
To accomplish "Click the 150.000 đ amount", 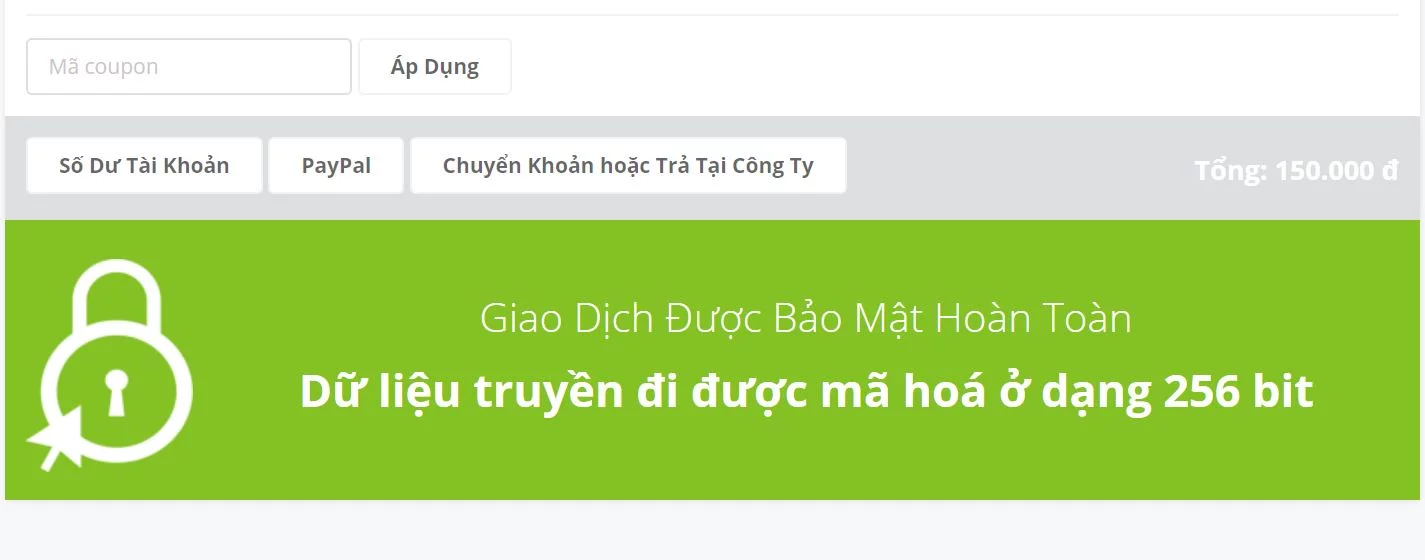I will coord(1337,170).
